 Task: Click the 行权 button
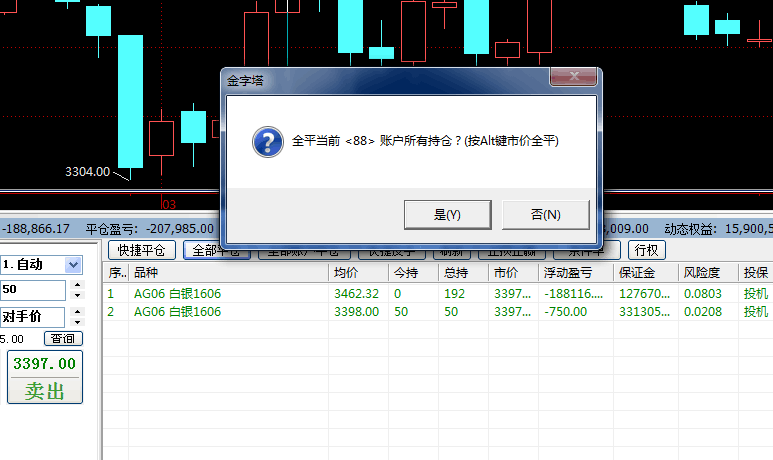[x=647, y=250]
